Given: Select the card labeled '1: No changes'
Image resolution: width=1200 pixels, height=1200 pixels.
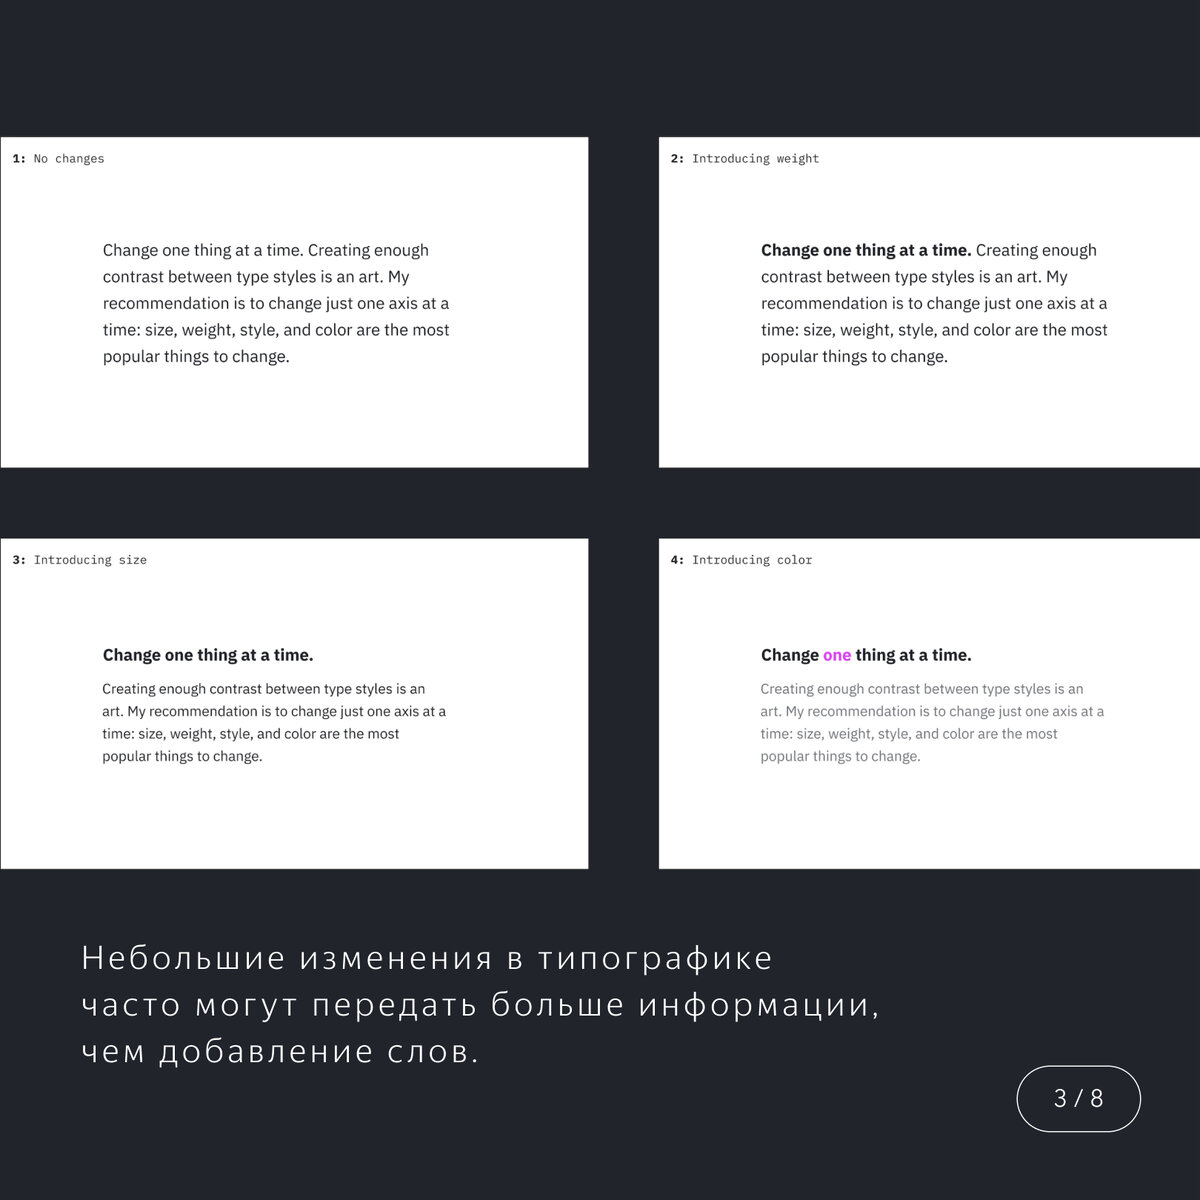Looking at the screenshot, I should (x=294, y=302).
